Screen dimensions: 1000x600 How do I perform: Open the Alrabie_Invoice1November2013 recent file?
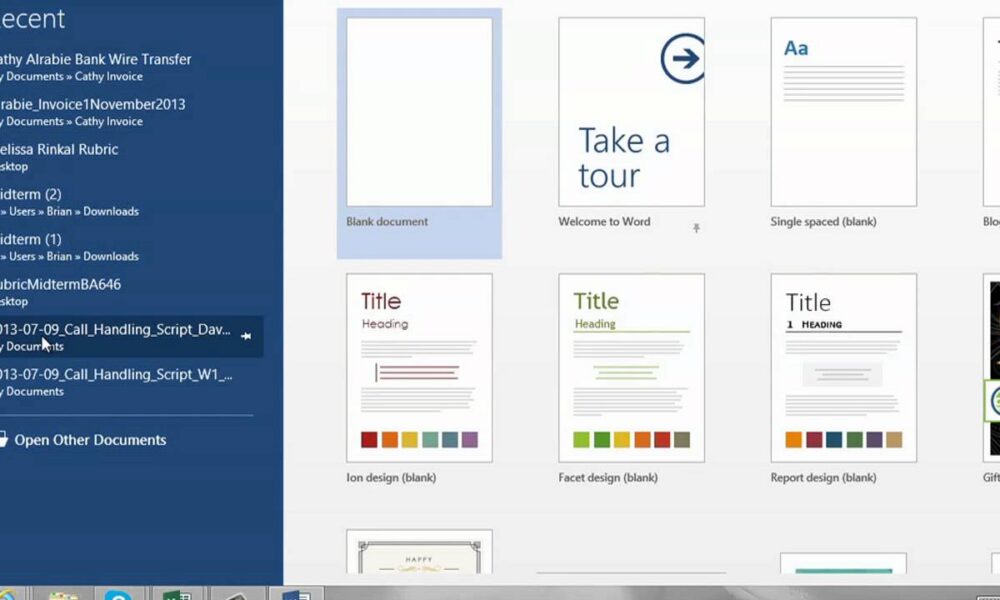click(x=92, y=104)
